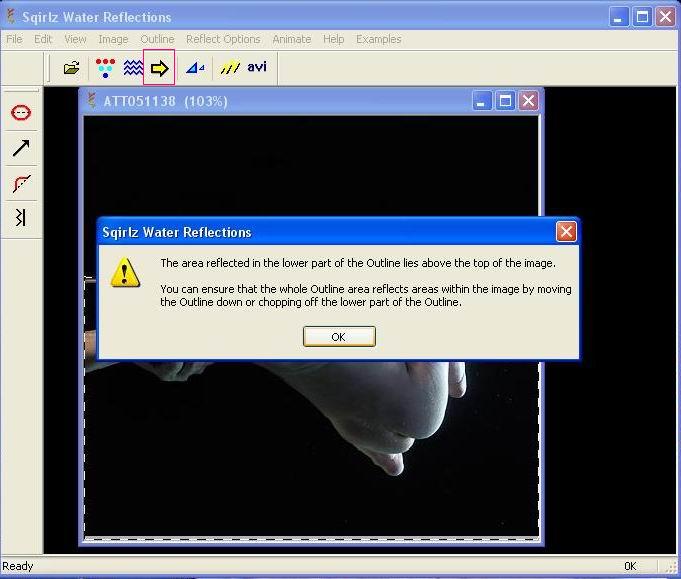The height and width of the screenshot is (579, 681).
Task: Click the OK indicator in status bar
Action: point(630,566)
